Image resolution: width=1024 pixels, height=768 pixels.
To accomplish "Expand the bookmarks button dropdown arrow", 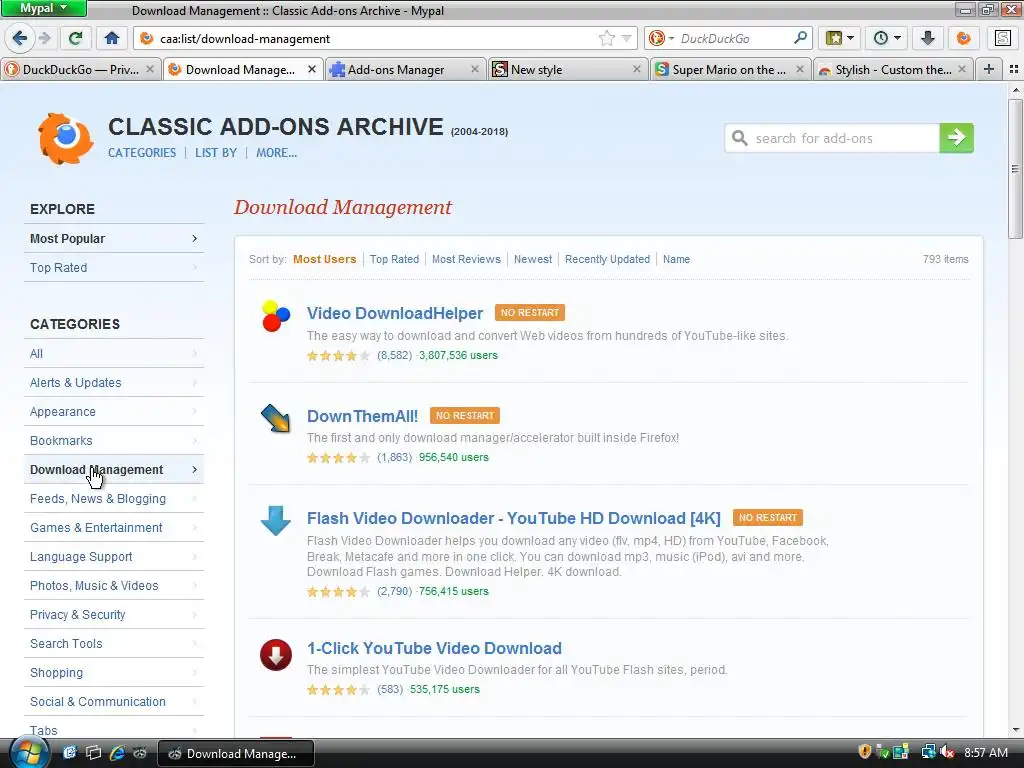I will tap(850, 39).
